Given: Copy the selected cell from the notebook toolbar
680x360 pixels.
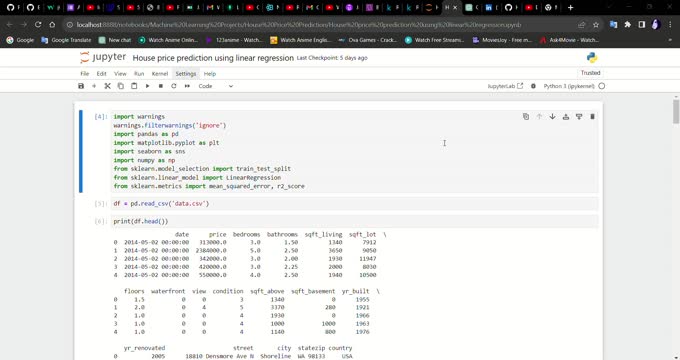Looking at the screenshot, I should pos(121,86).
